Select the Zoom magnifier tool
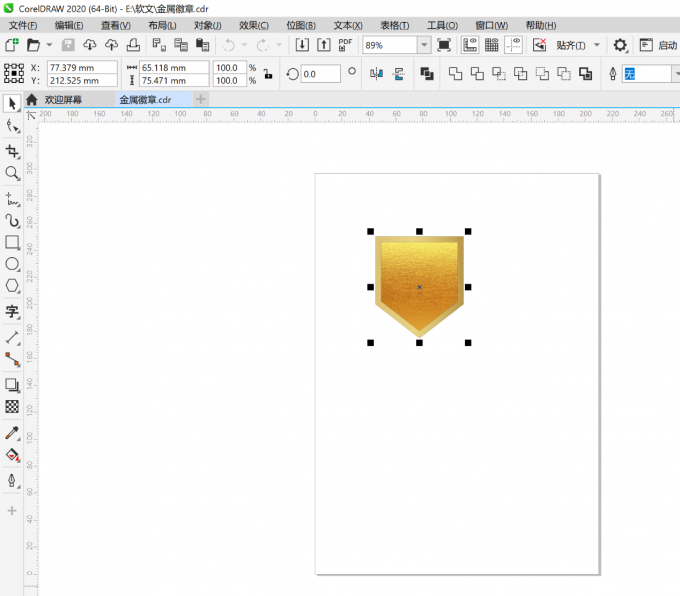Viewport: 680px width, 596px height. pyautogui.click(x=12, y=174)
